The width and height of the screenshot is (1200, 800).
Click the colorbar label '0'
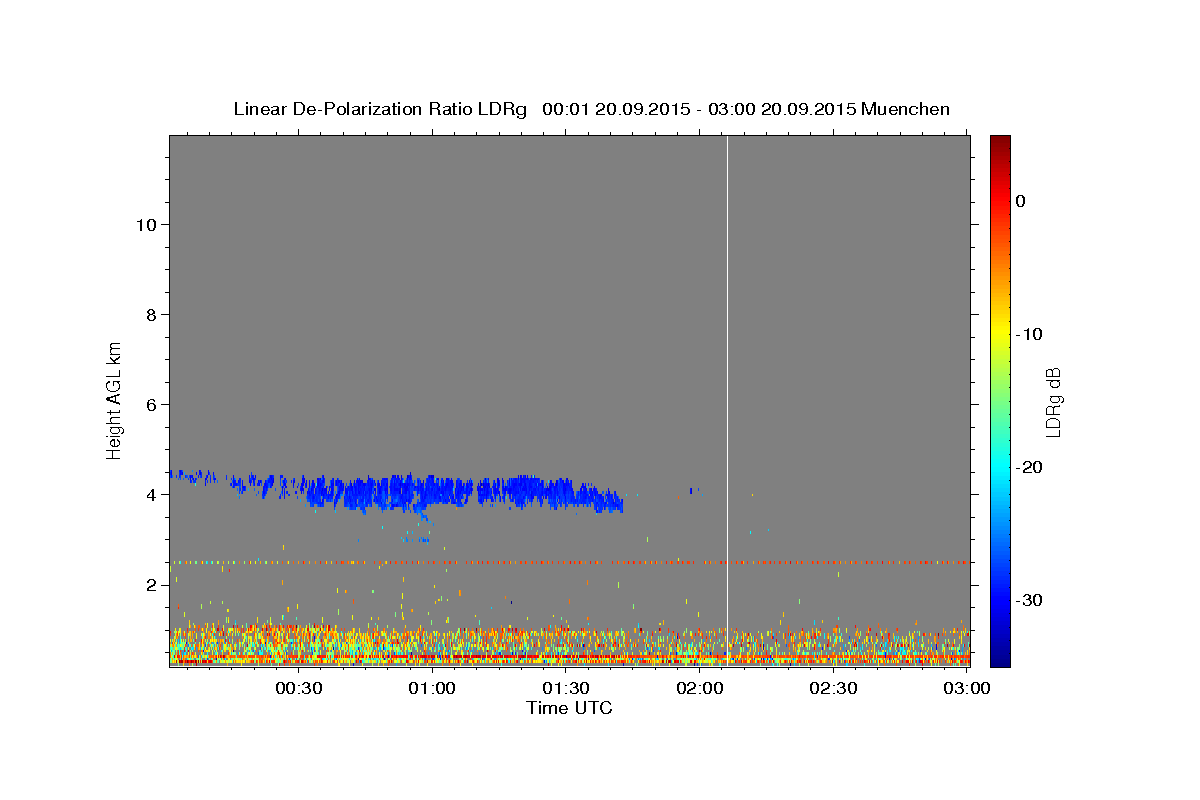click(1020, 201)
